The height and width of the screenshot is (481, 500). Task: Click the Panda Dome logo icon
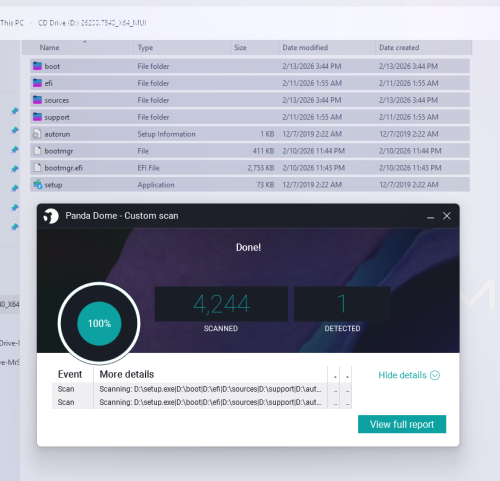point(51,216)
